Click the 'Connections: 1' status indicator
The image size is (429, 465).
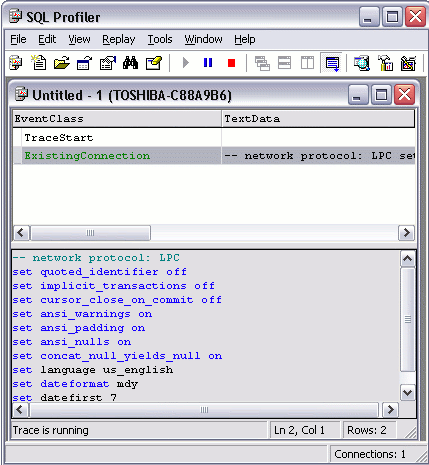coord(370,454)
